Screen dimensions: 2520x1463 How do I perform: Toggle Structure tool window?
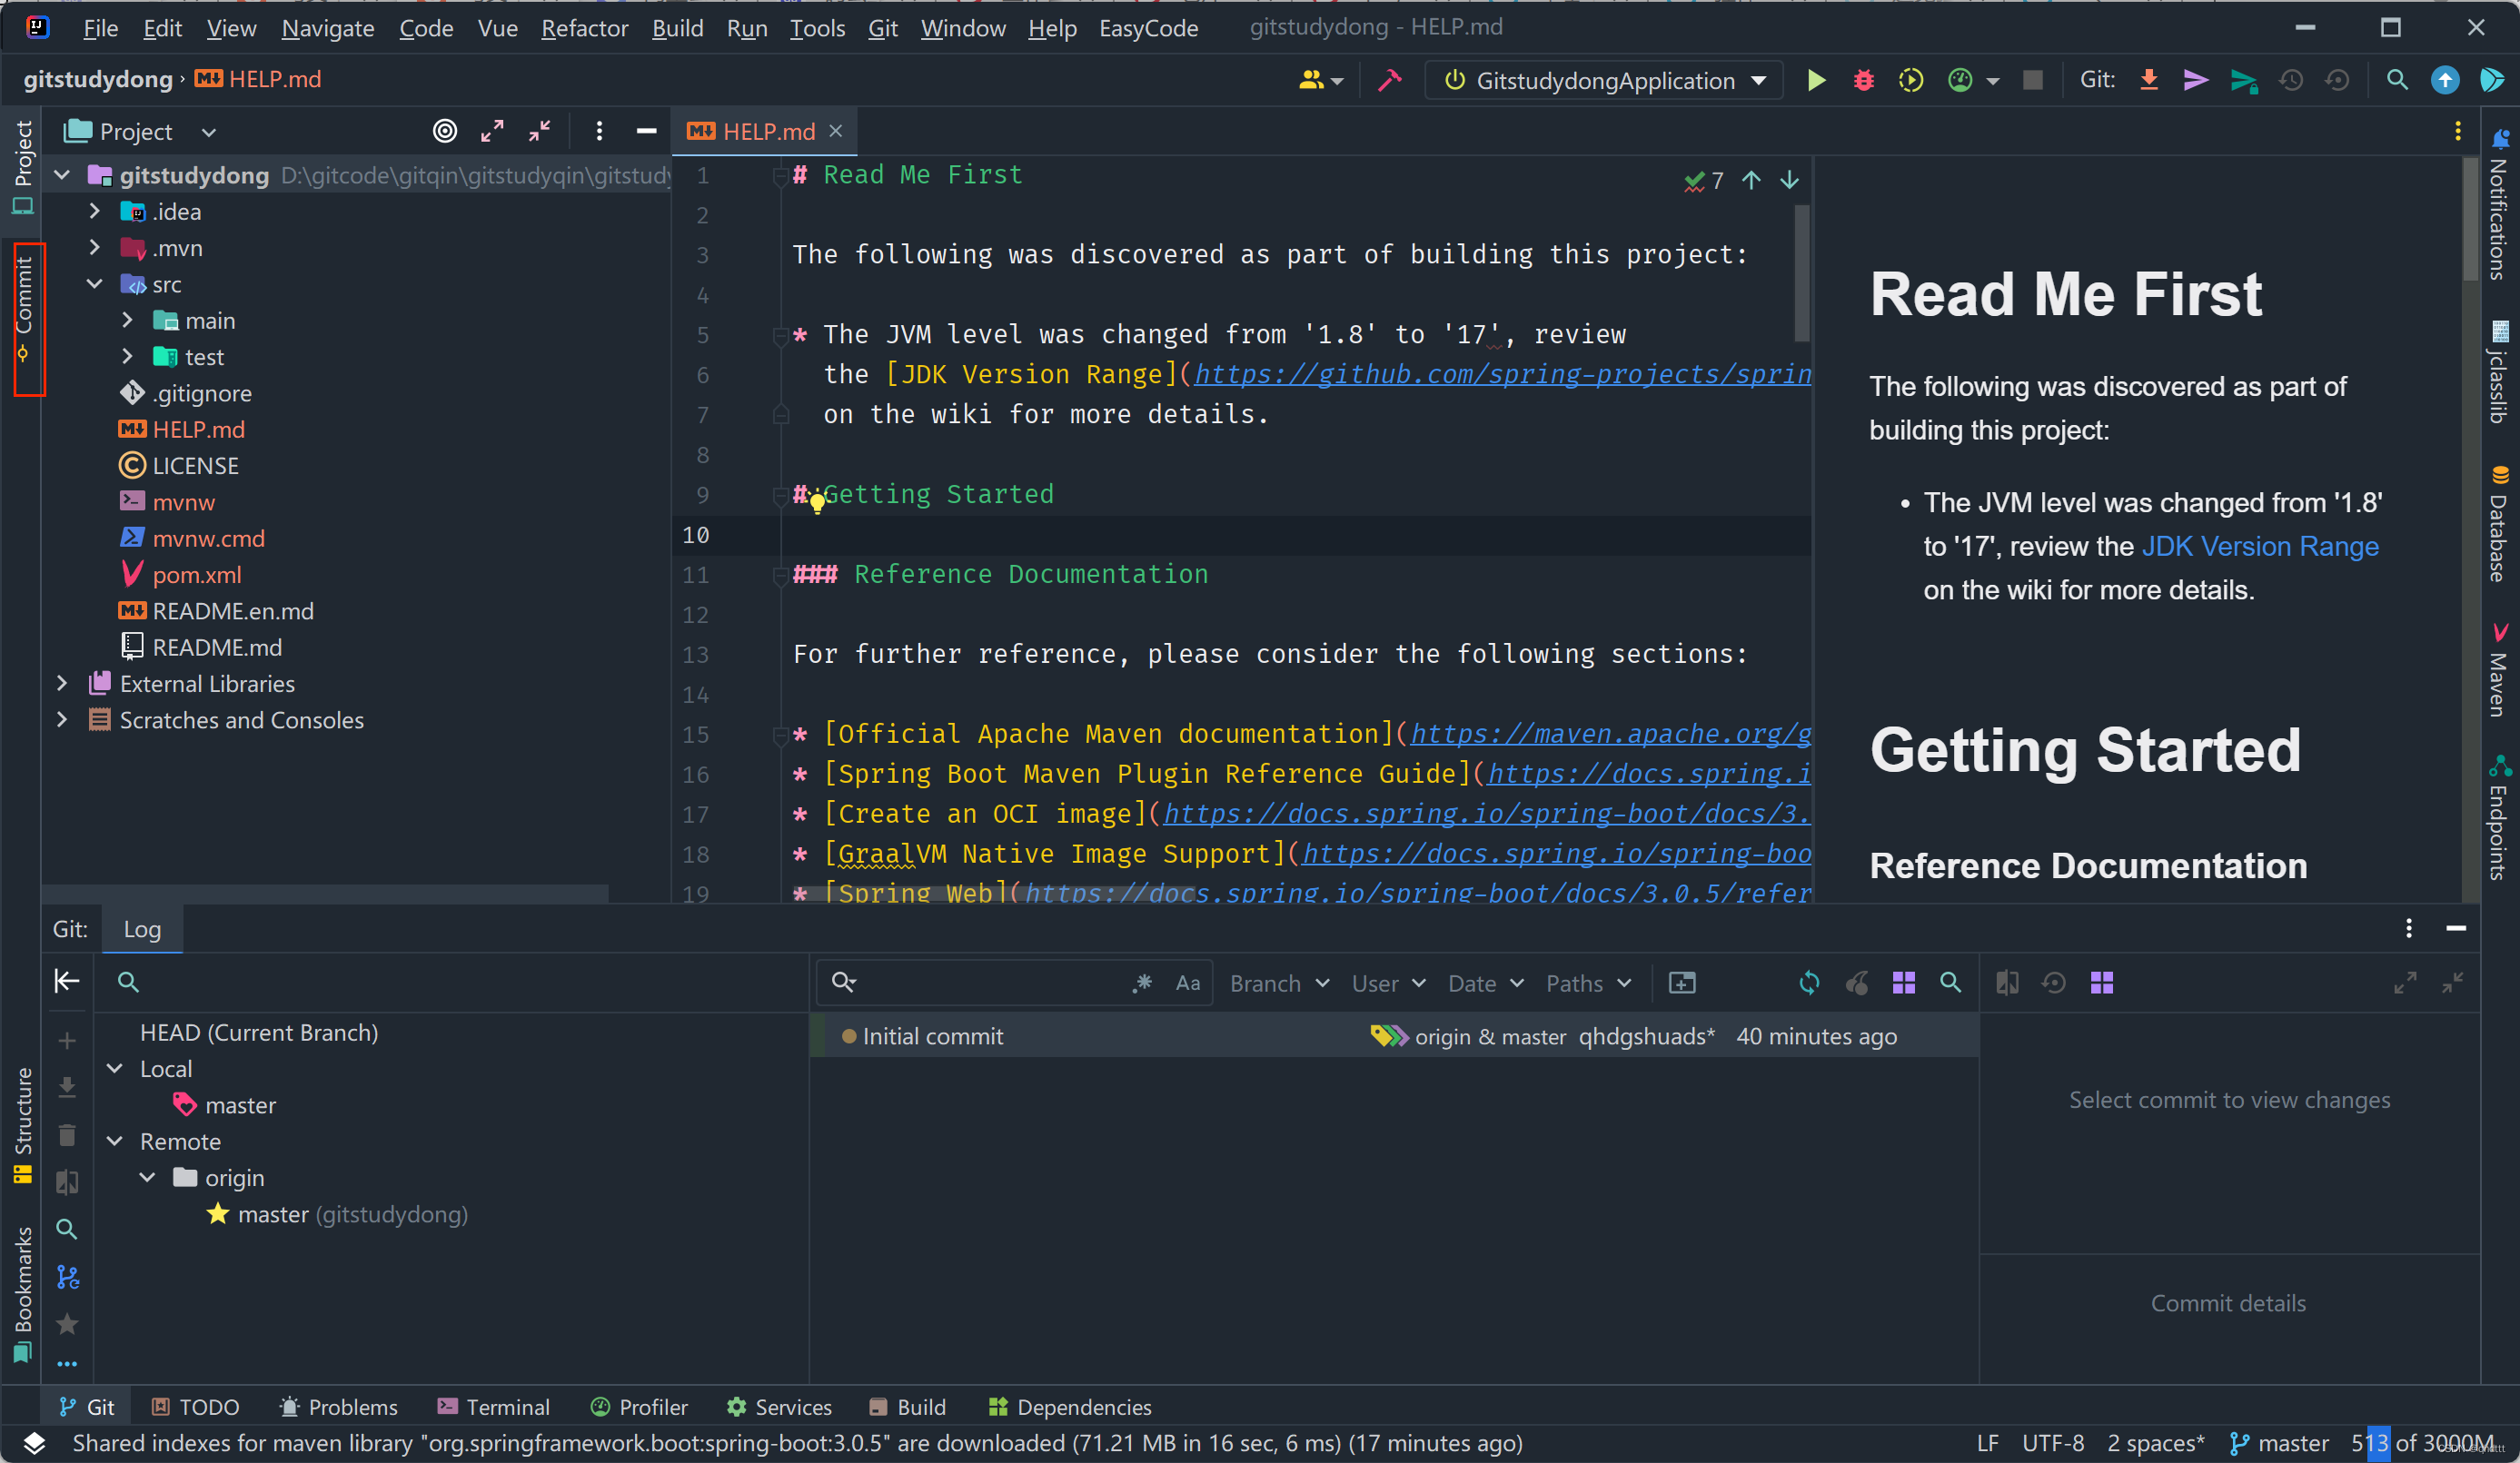point(24,1125)
